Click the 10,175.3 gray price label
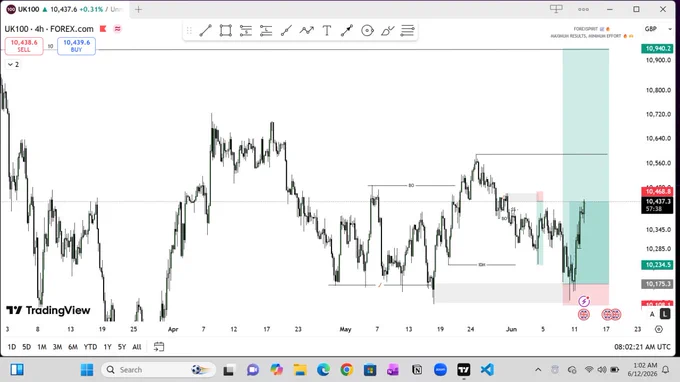Image resolution: width=680 pixels, height=382 pixels. click(x=657, y=284)
